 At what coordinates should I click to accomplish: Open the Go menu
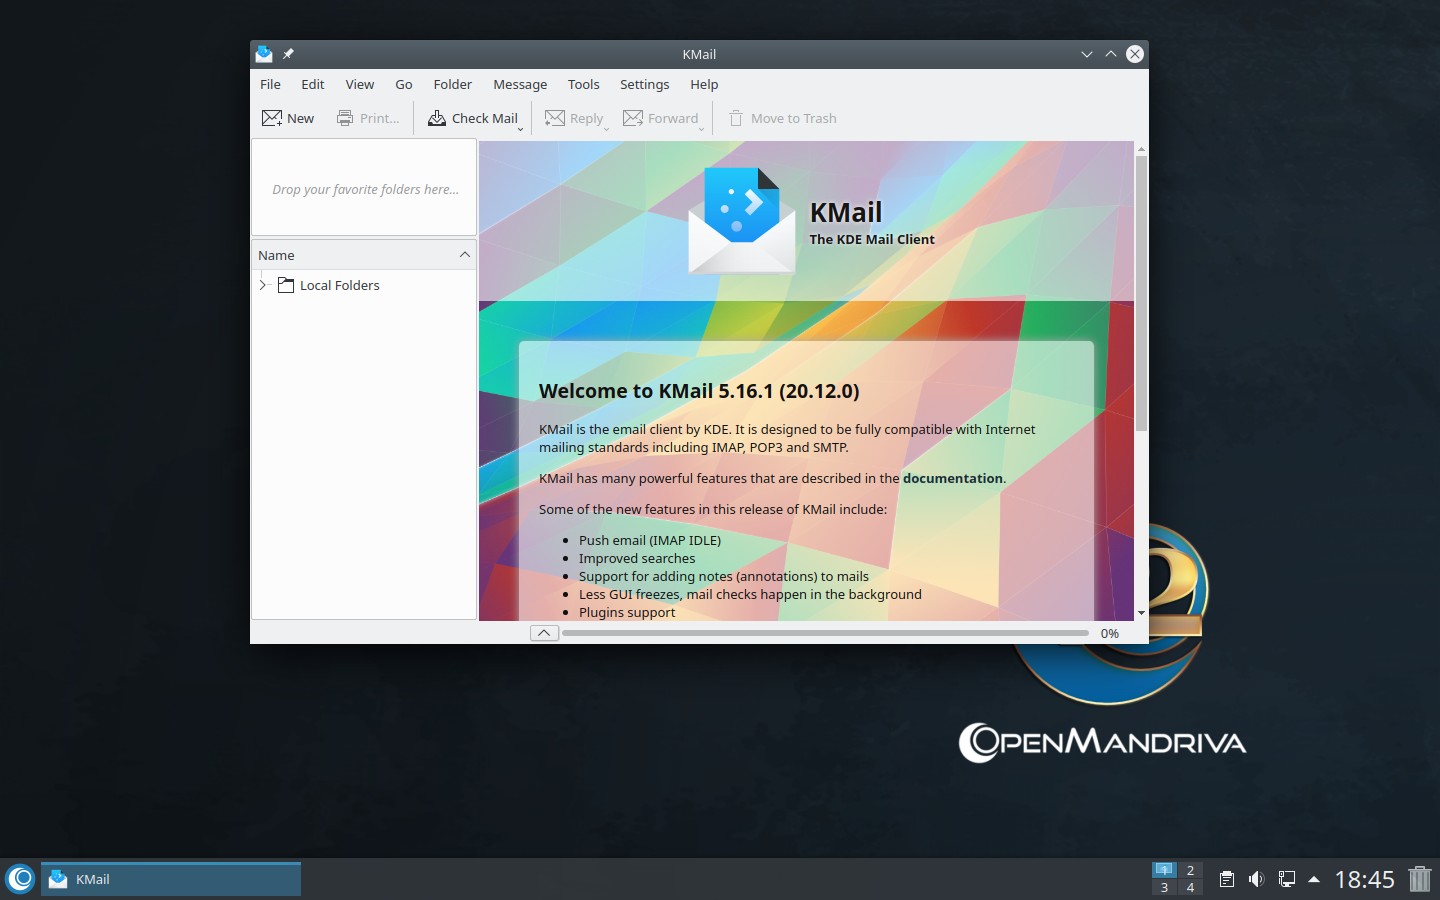404,84
